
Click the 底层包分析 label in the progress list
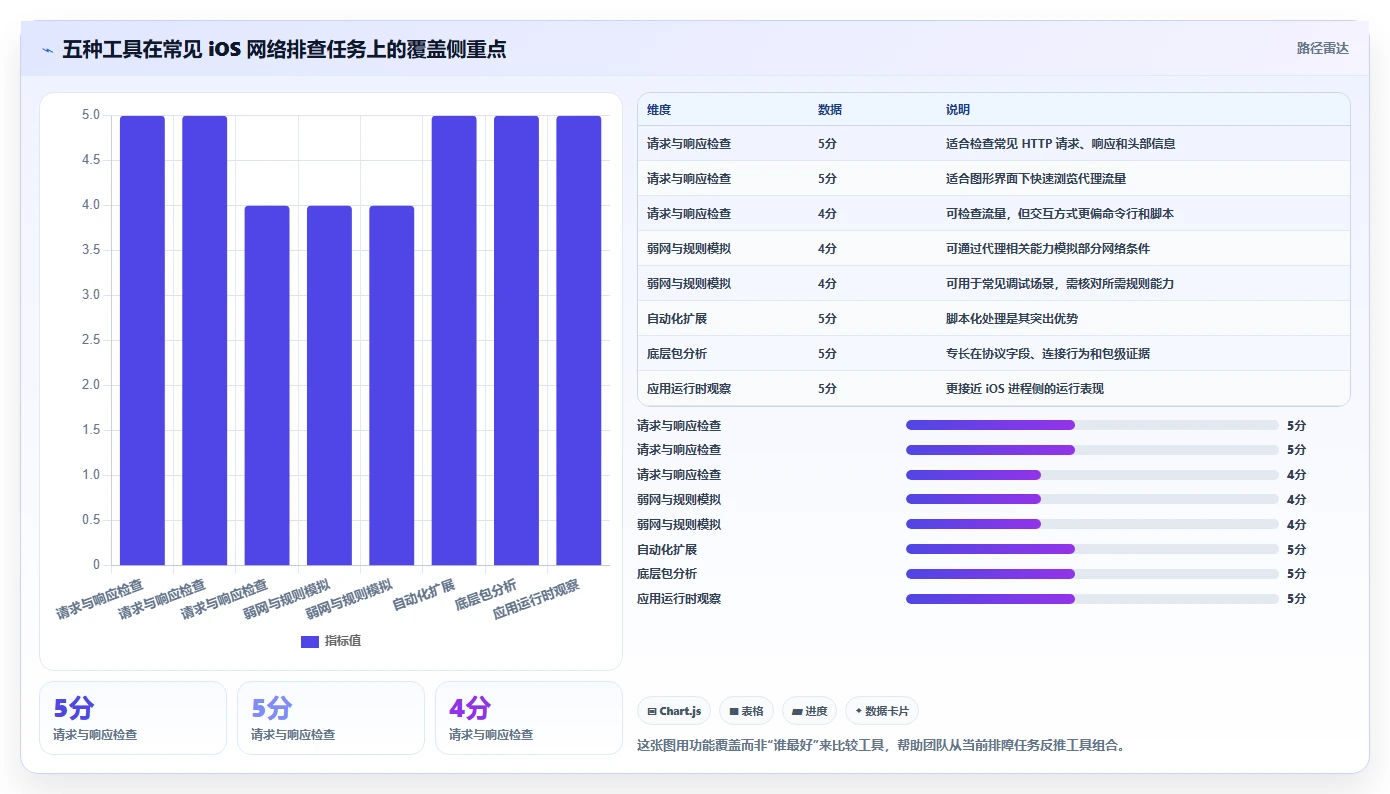click(x=667, y=574)
